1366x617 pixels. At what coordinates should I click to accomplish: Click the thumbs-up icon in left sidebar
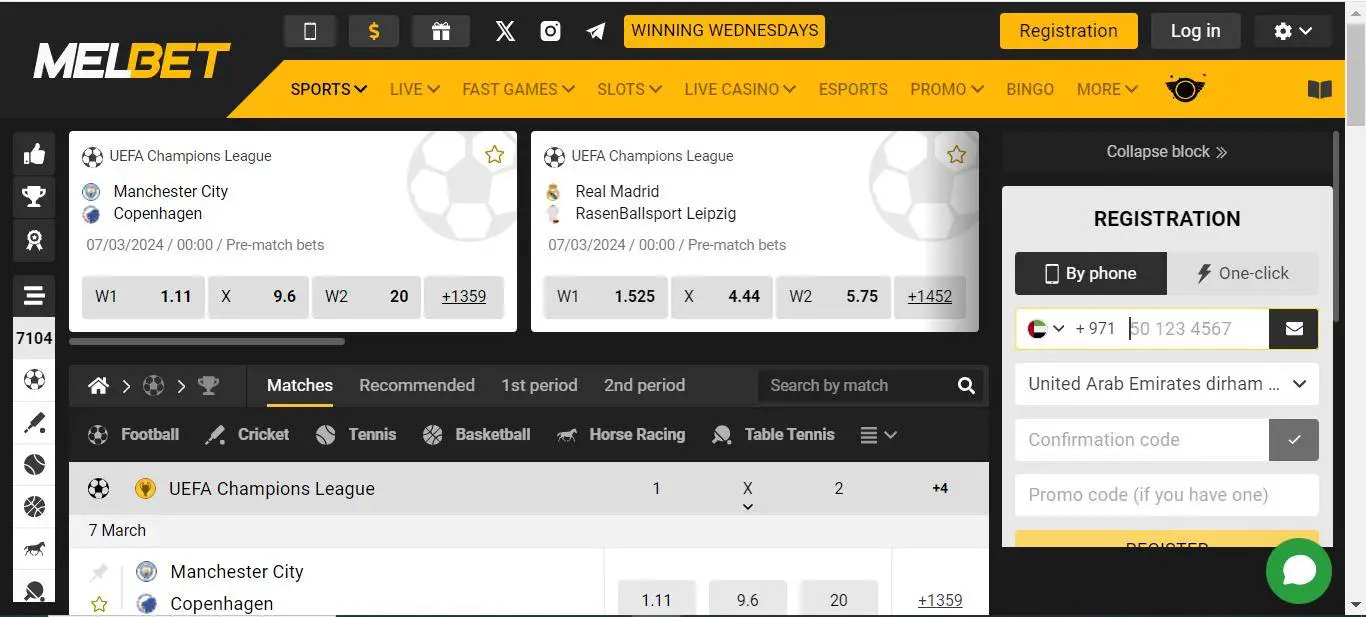click(x=34, y=154)
